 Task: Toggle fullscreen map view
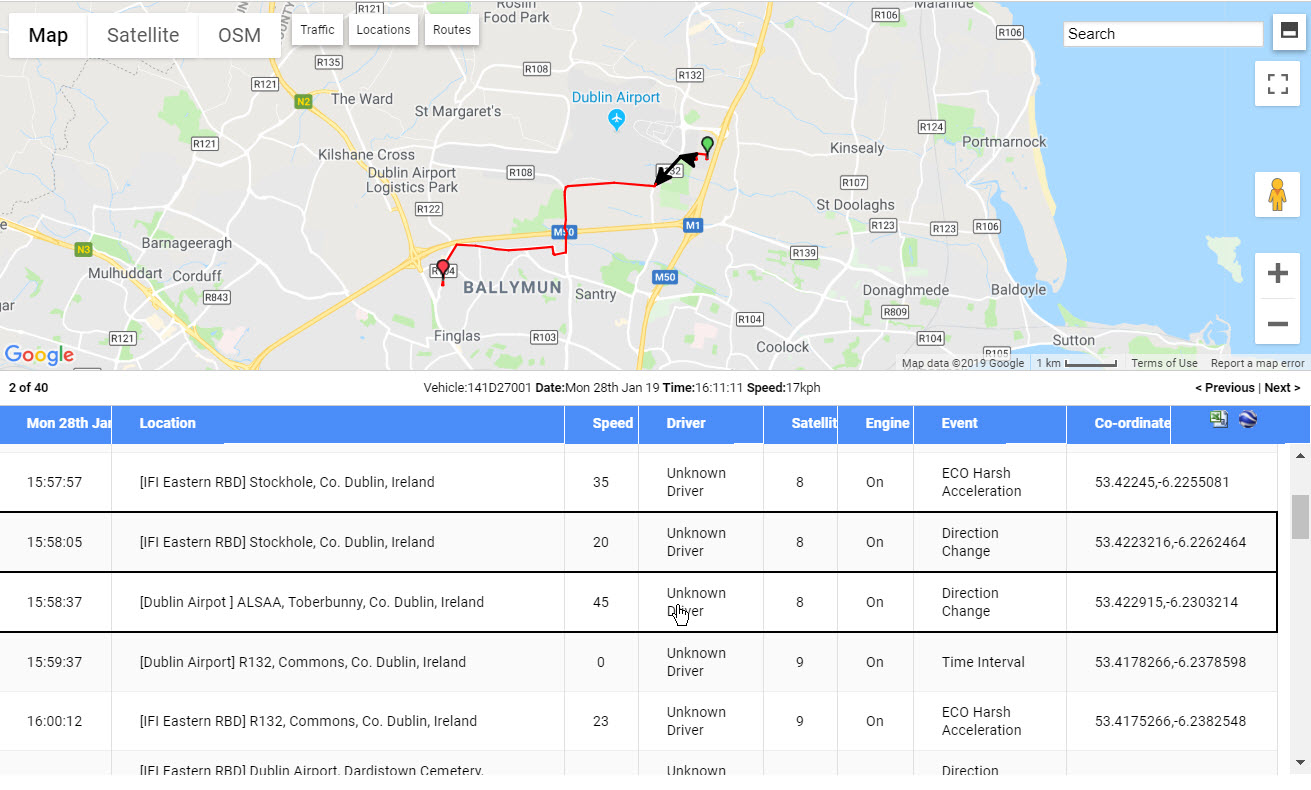point(1277,83)
